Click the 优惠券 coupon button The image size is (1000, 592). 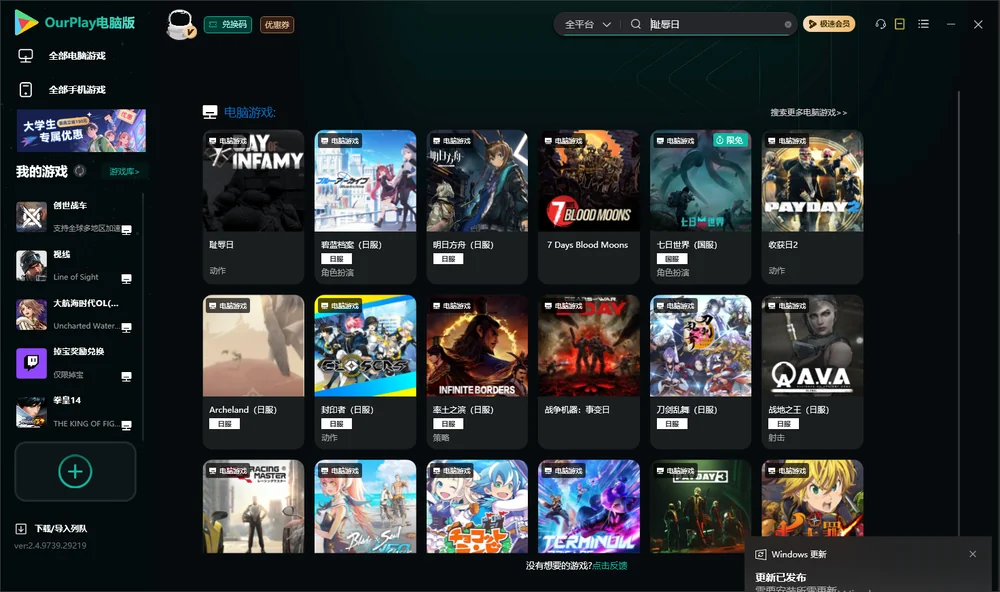click(x=277, y=25)
